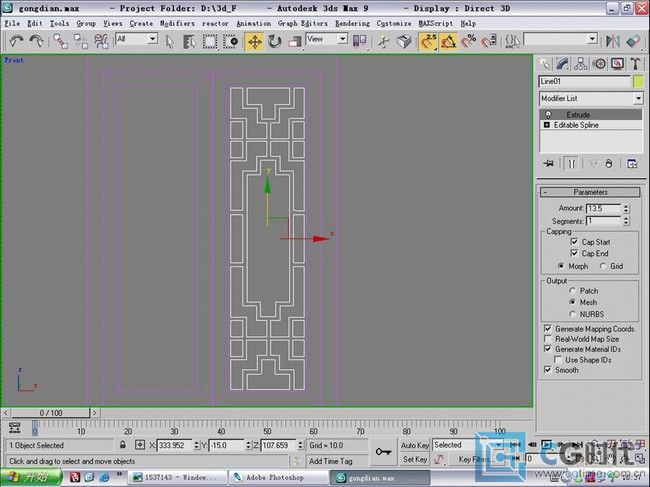Click the Segments spinner arrows
Screen dimensions: 650x487
(x=626, y=221)
